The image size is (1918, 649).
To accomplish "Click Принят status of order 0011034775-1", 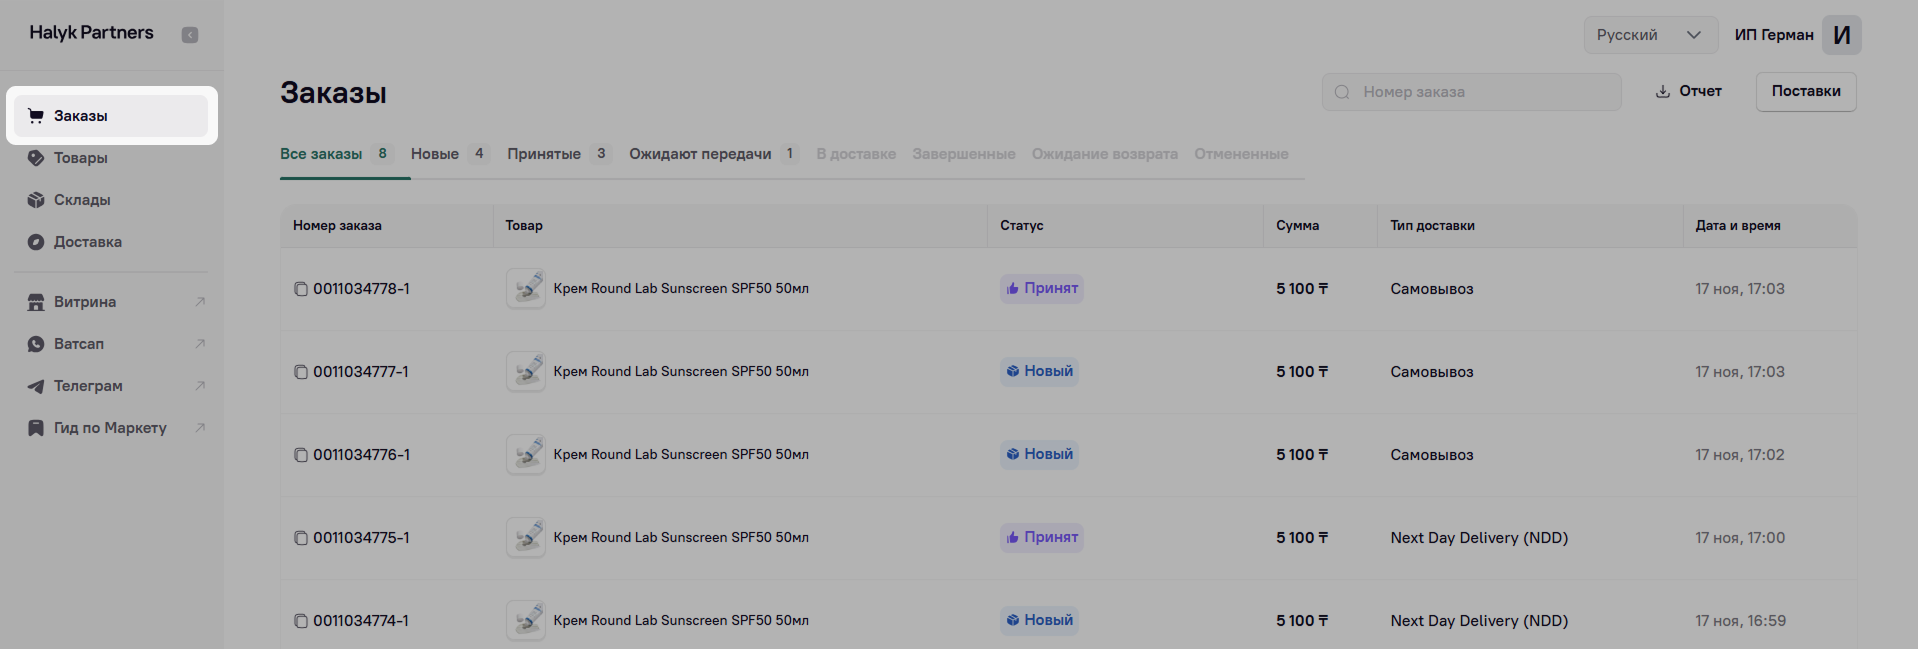I will pyautogui.click(x=1041, y=538).
